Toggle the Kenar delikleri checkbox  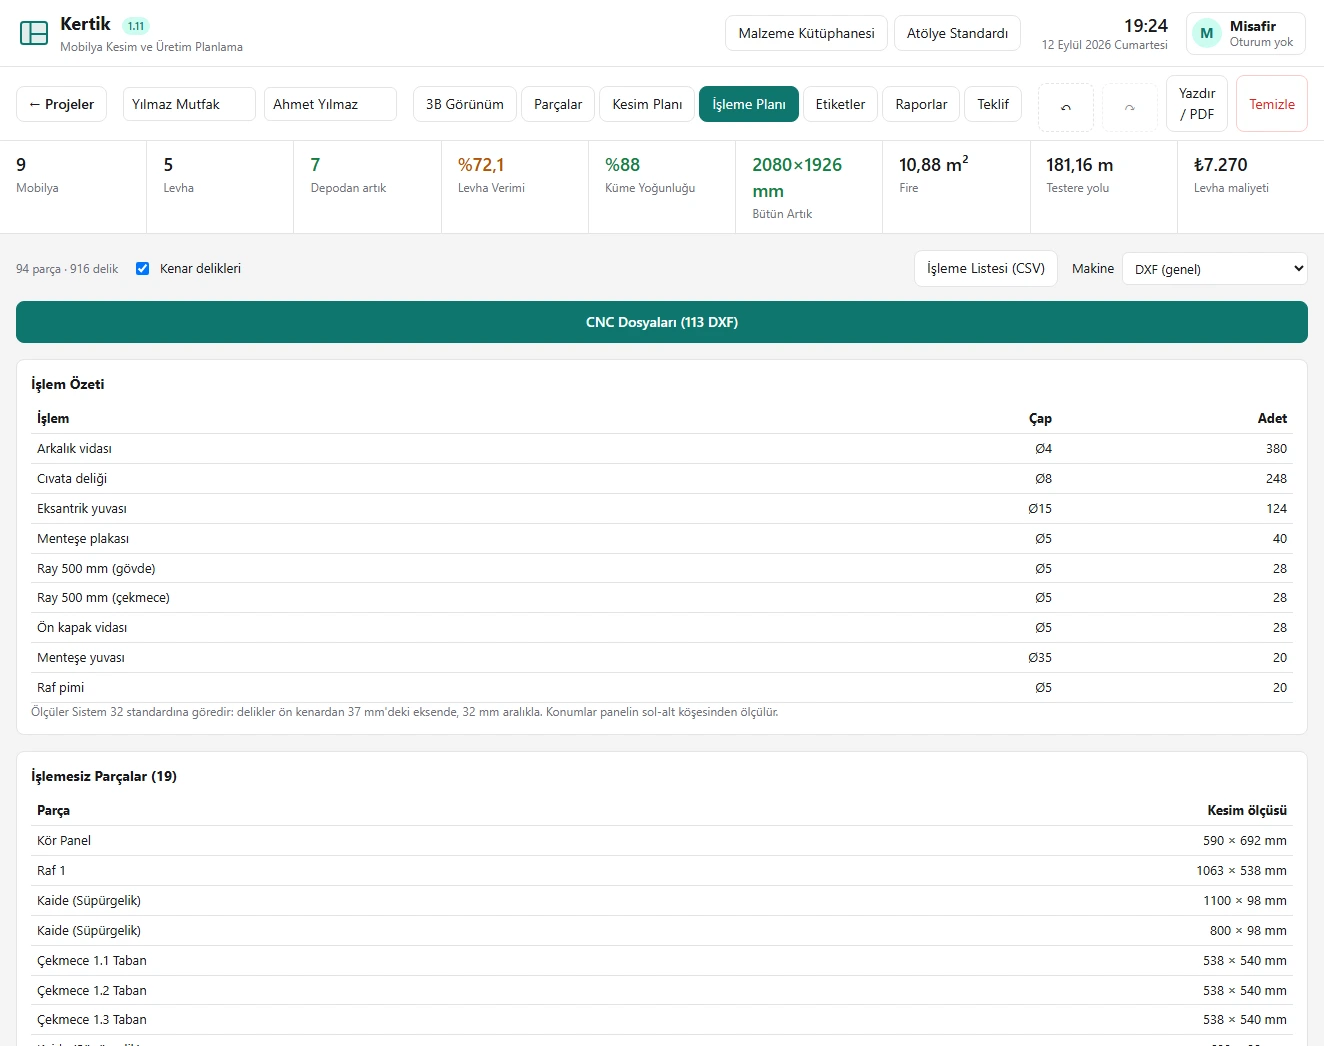point(143,268)
